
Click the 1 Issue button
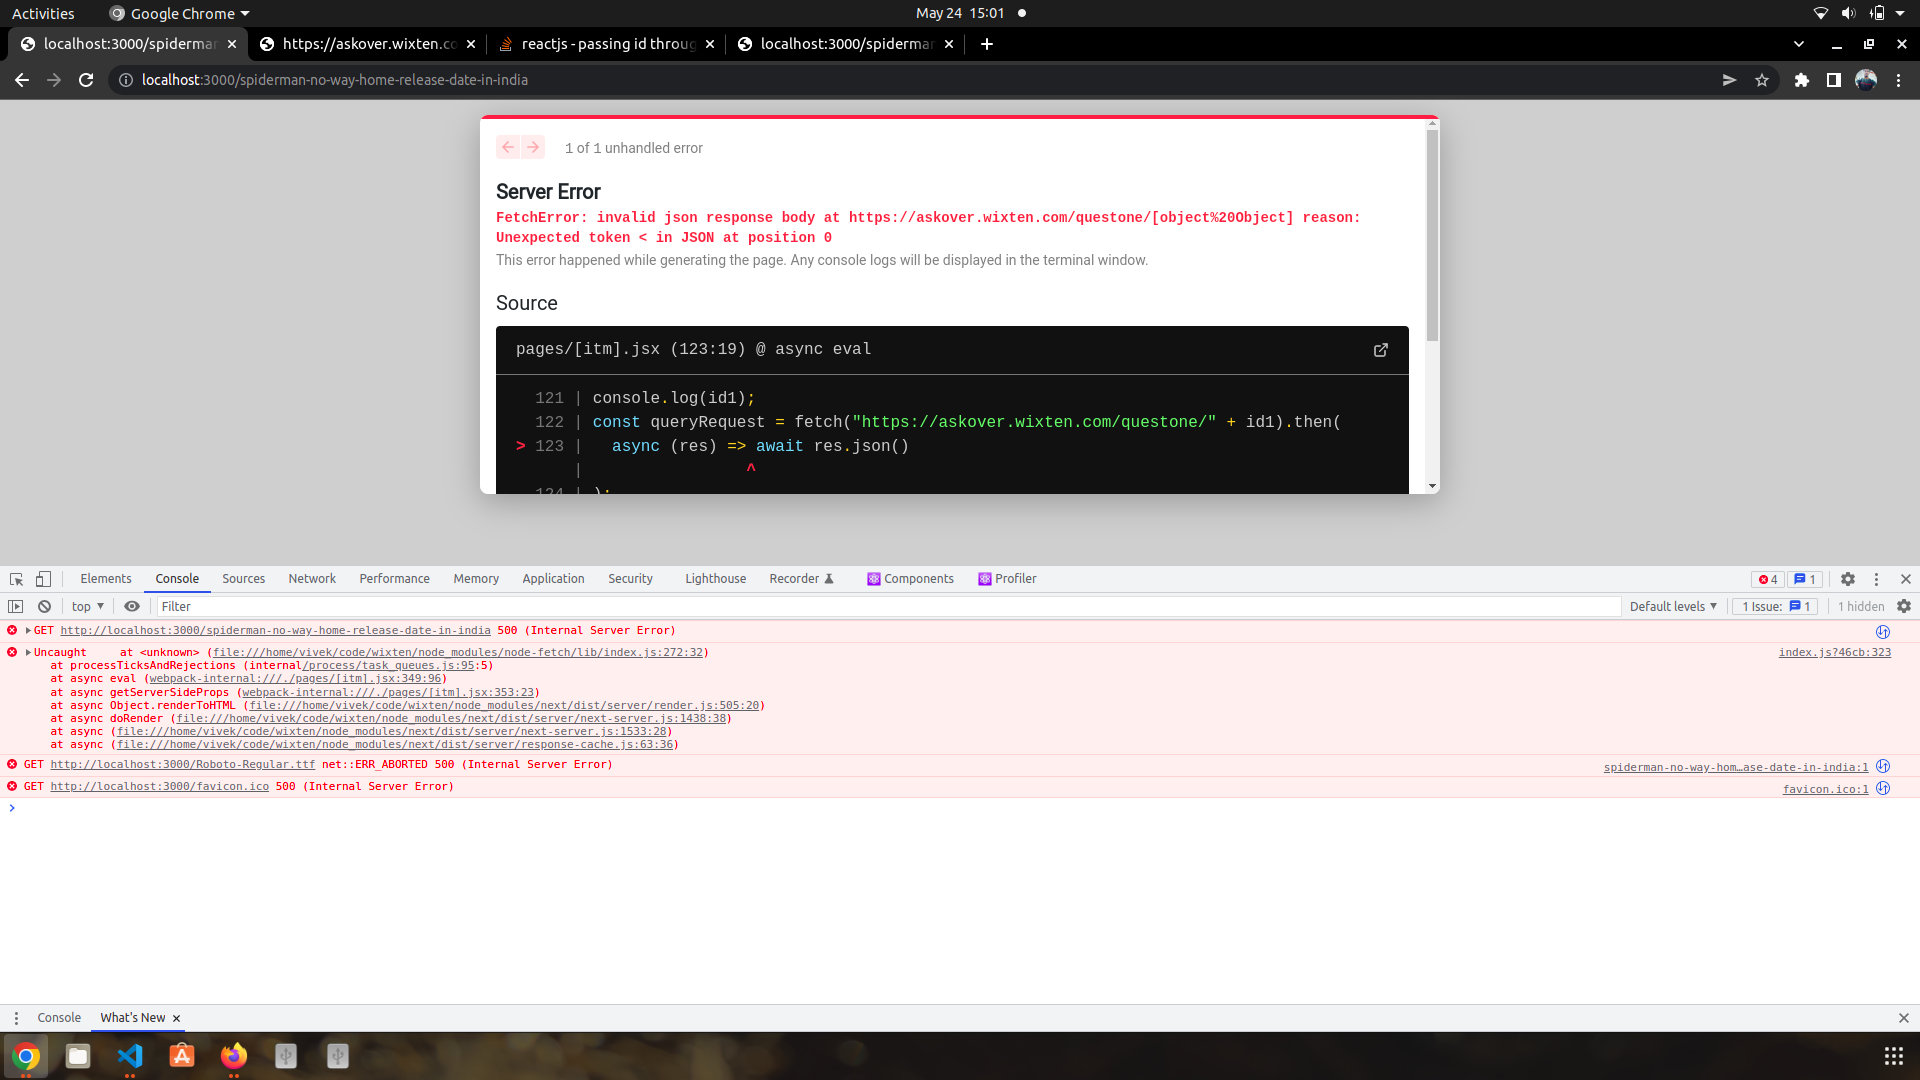[x=1775, y=606]
